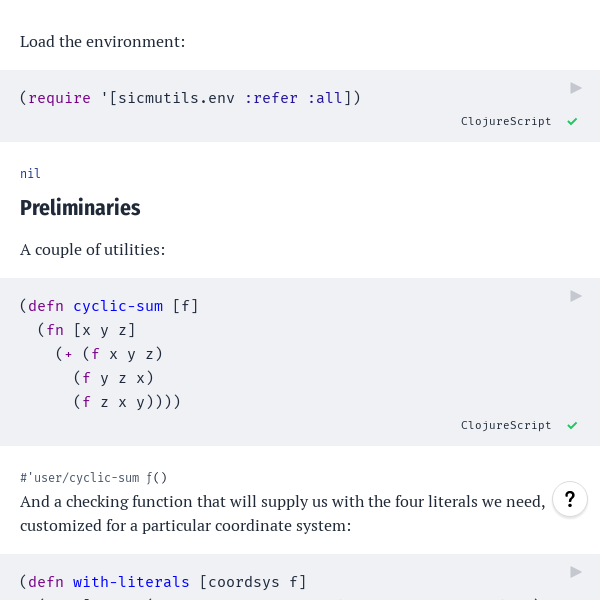Run the require sicmutils.env code cell
Image resolution: width=600 pixels, height=600 pixels.
pyautogui.click(x=576, y=88)
